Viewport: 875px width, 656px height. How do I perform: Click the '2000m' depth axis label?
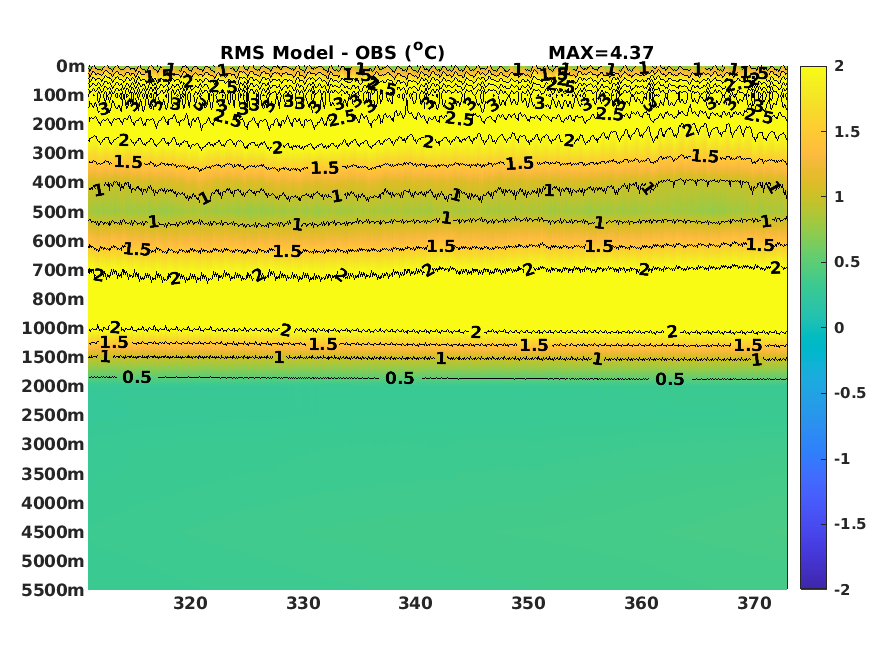[53, 387]
